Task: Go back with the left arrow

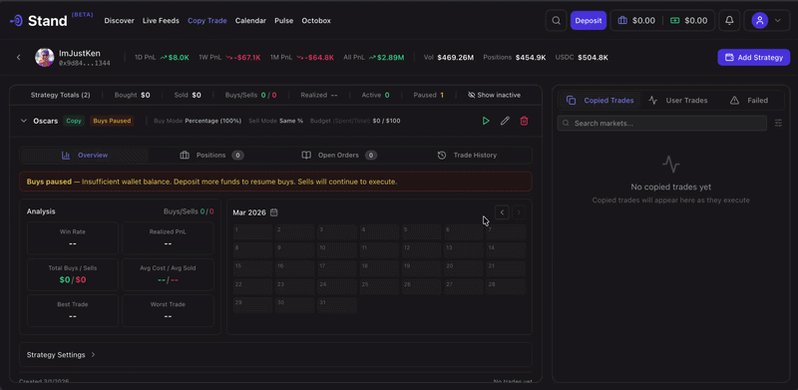Action: click(19, 58)
